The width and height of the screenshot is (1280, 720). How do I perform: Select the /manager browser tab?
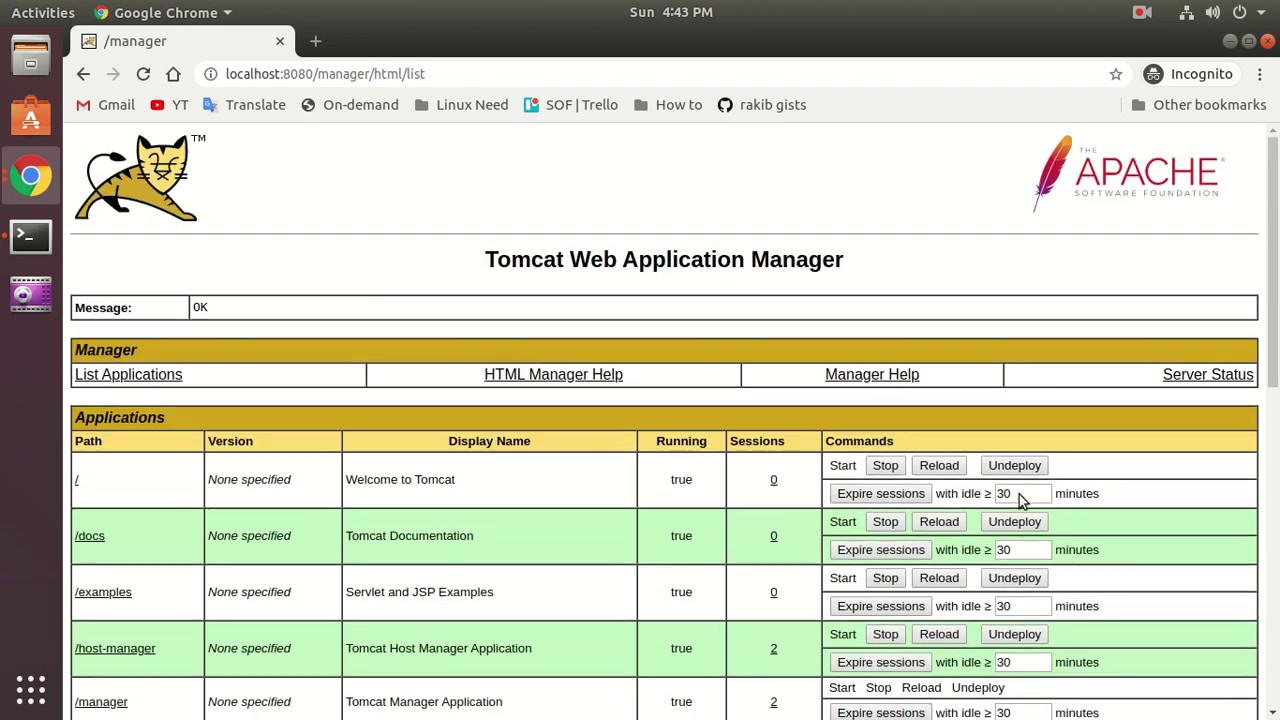[x=183, y=41]
